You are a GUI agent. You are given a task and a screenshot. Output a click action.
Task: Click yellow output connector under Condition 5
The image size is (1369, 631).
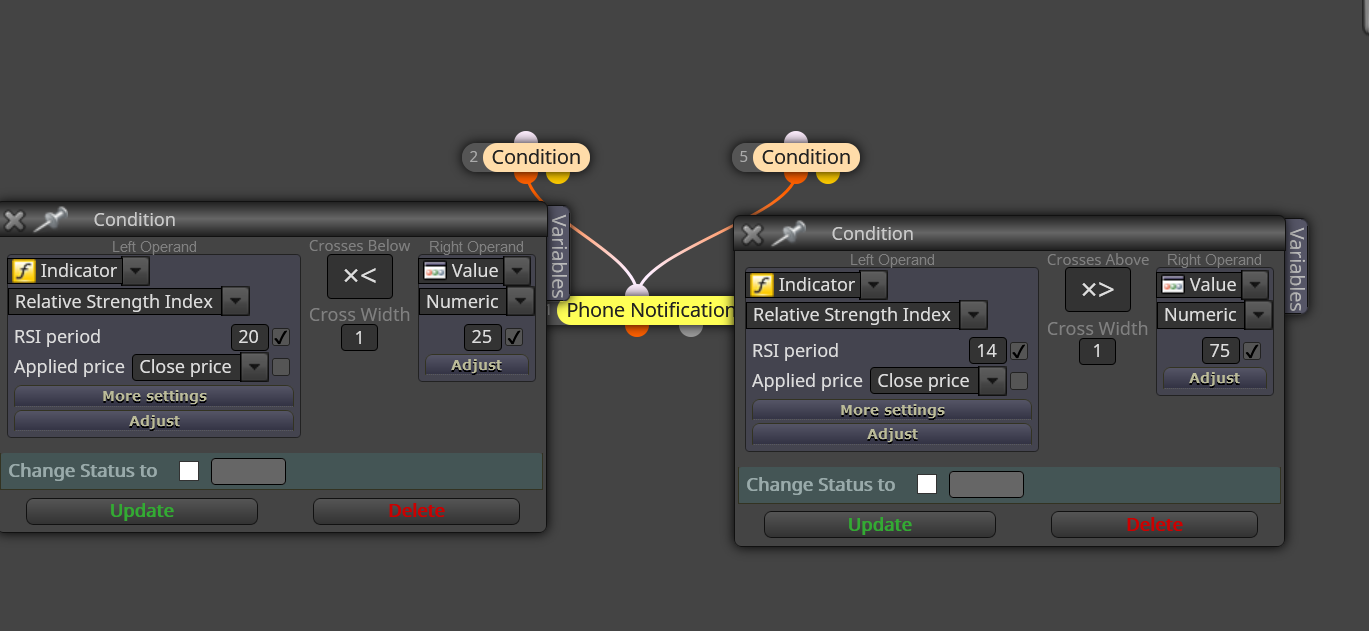click(x=828, y=176)
